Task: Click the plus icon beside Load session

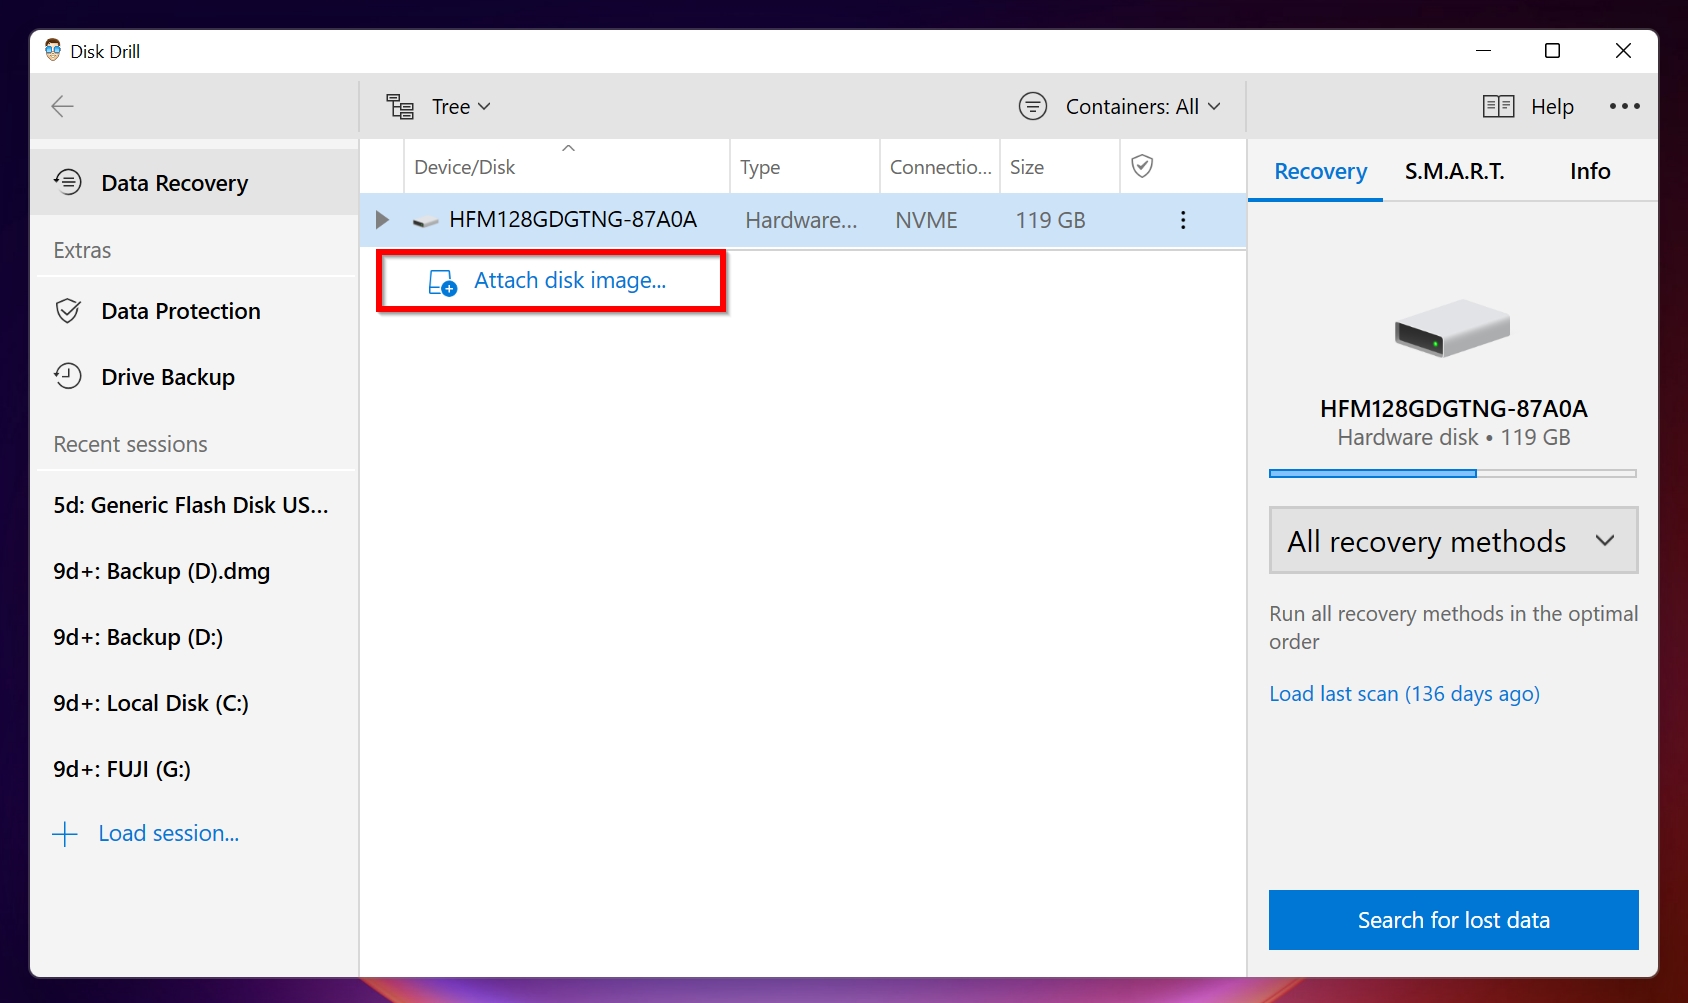Action: pyautogui.click(x=65, y=834)
